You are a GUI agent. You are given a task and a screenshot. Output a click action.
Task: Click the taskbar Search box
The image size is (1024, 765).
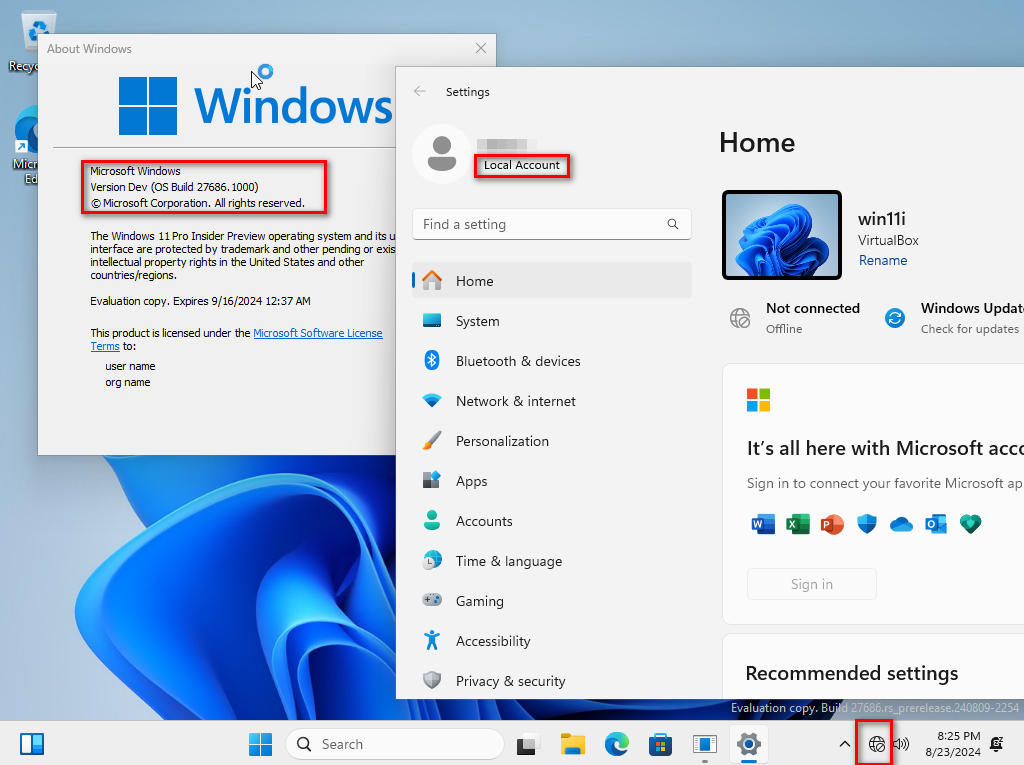click(395, 744)
